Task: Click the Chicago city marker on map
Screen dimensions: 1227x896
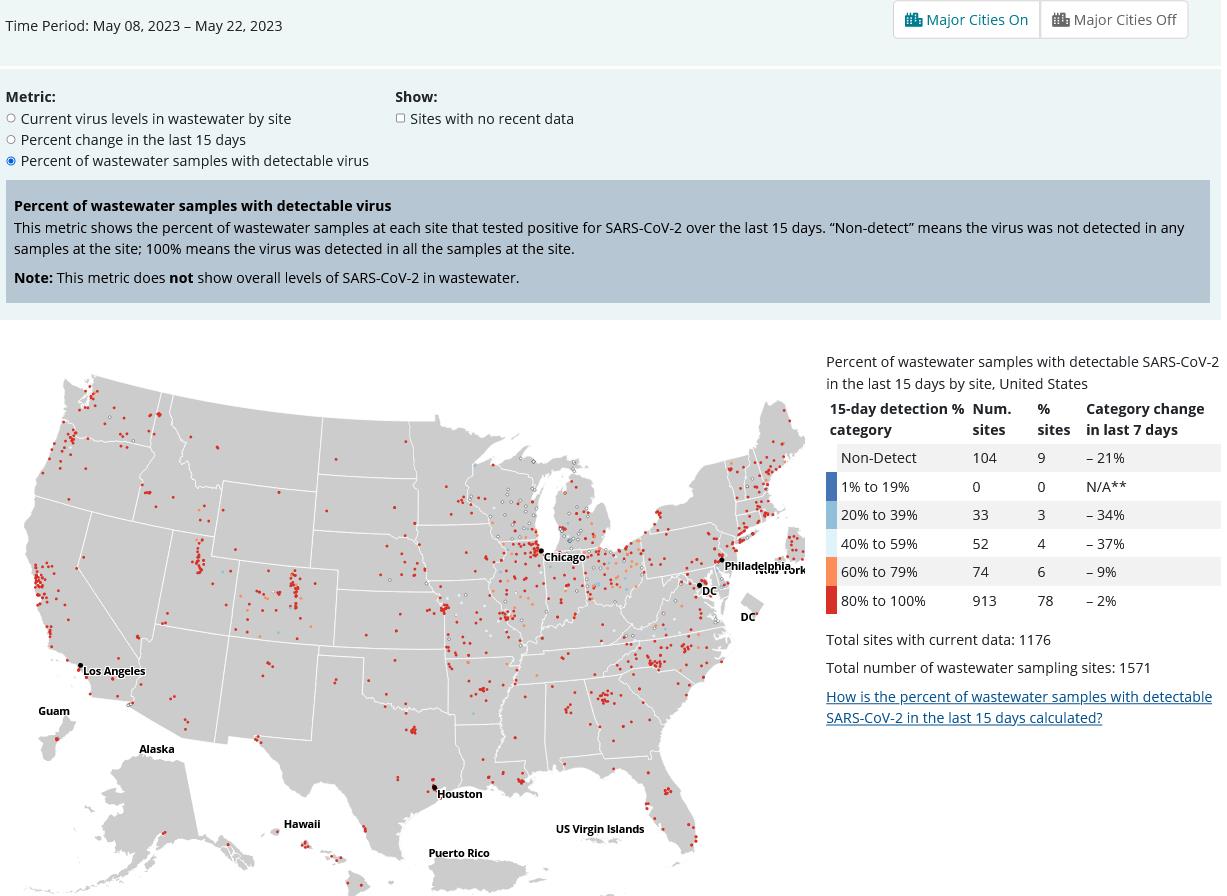Action: [541, 551]
